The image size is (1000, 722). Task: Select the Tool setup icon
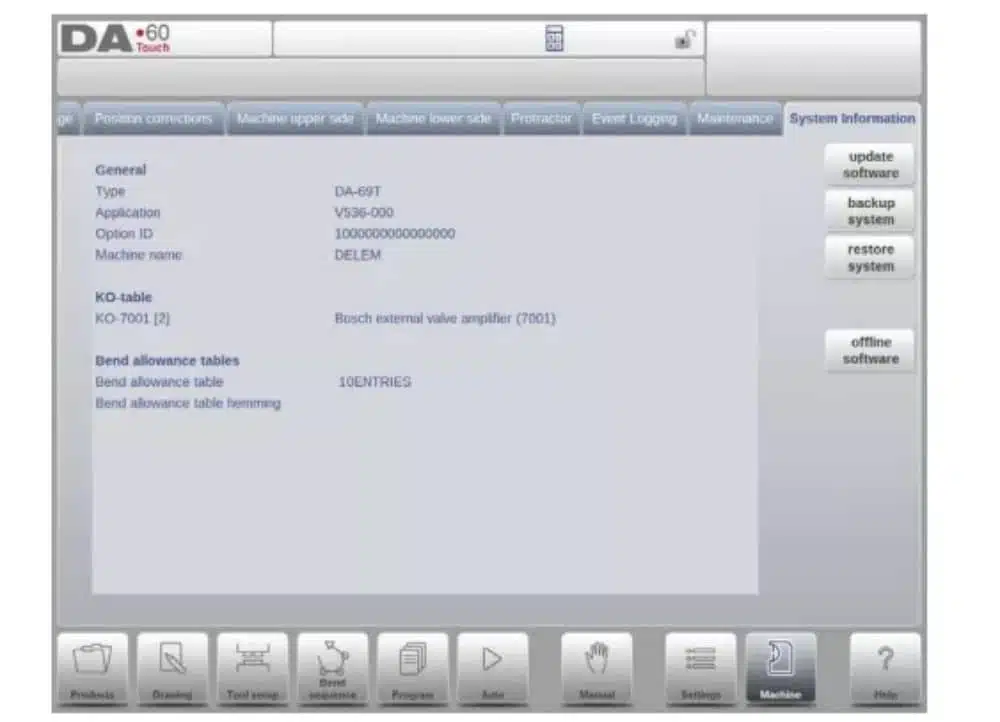[253, 669]
